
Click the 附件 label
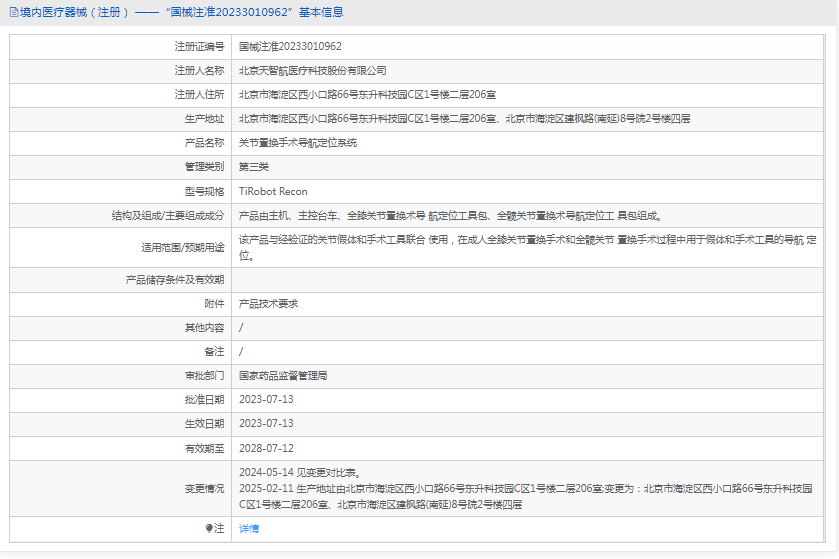click(x=214, y=304)
